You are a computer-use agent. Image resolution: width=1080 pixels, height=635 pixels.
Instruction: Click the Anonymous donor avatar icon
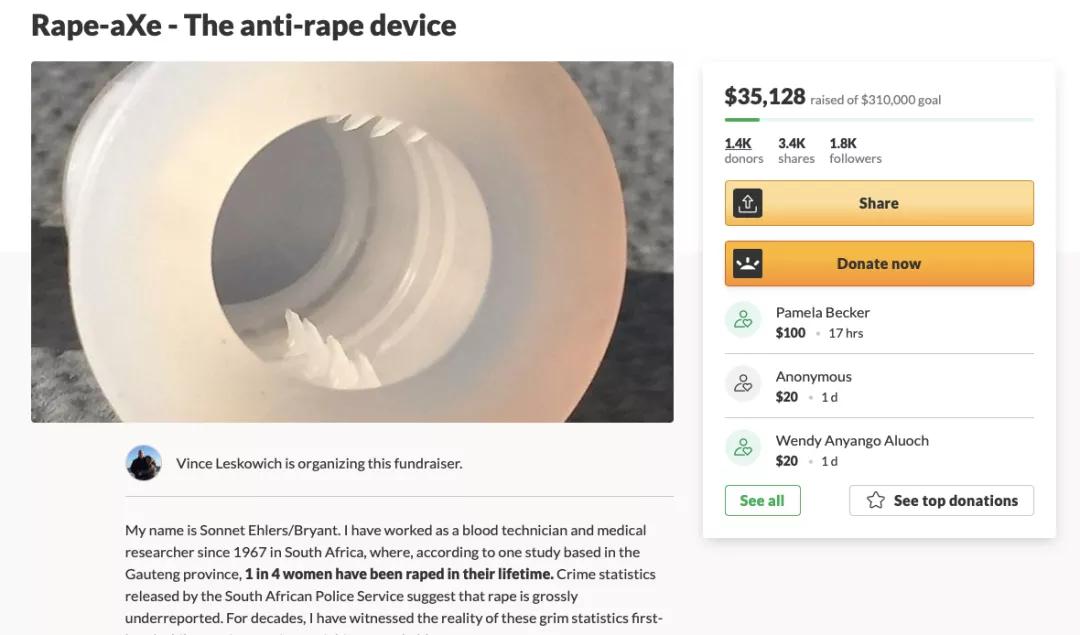(x=743, y=384)
